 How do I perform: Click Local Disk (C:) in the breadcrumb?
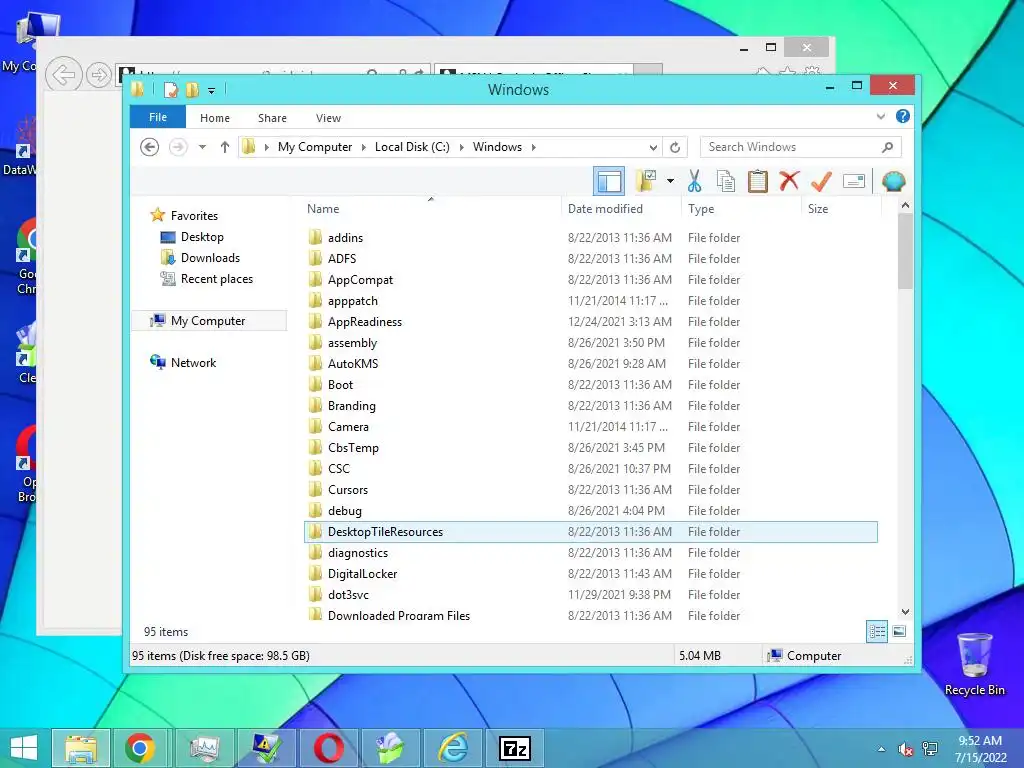pyautogui.click(x=412, y=147)
